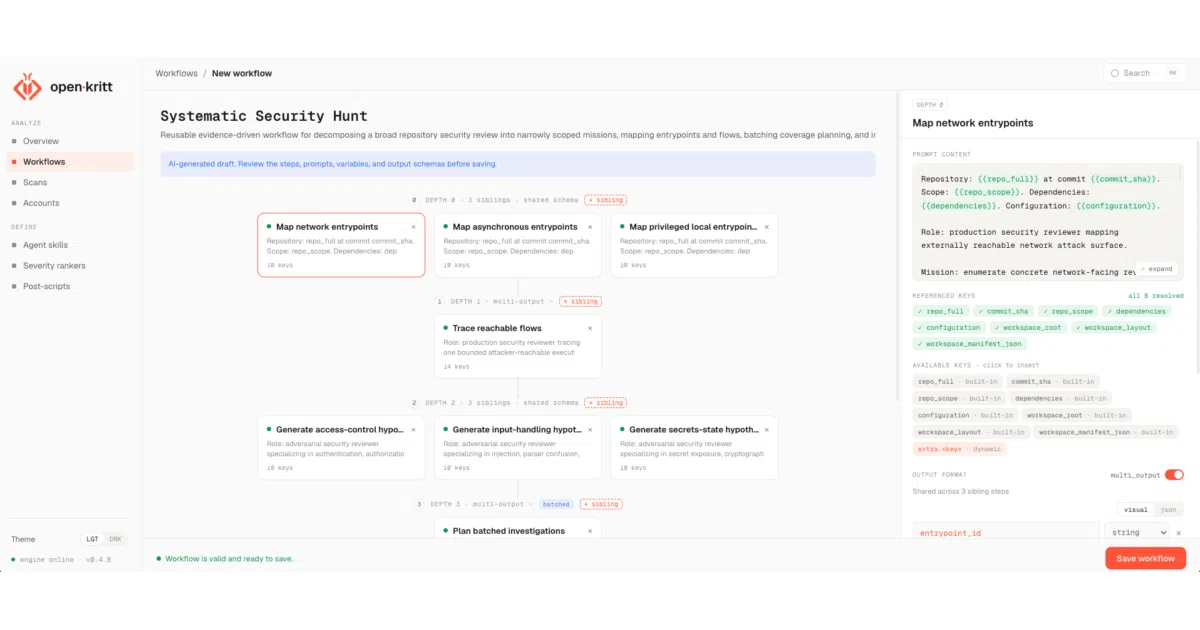Remove the Trace reachable flows step
Viewport: 1200px width, 630px height.
pos(590,328)
